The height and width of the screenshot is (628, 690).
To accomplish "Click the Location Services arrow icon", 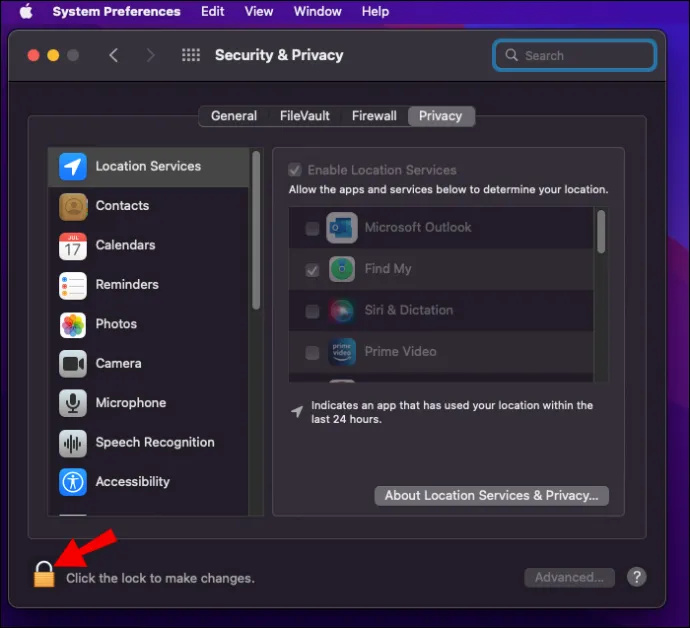I will pyautogui.click(x=73, y=166).
